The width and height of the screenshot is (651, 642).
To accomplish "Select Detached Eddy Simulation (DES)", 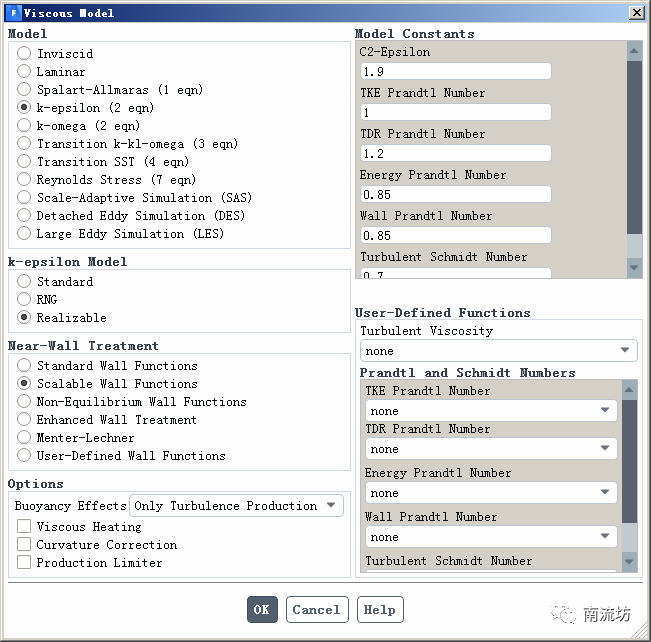I will [x=24, y=215].
